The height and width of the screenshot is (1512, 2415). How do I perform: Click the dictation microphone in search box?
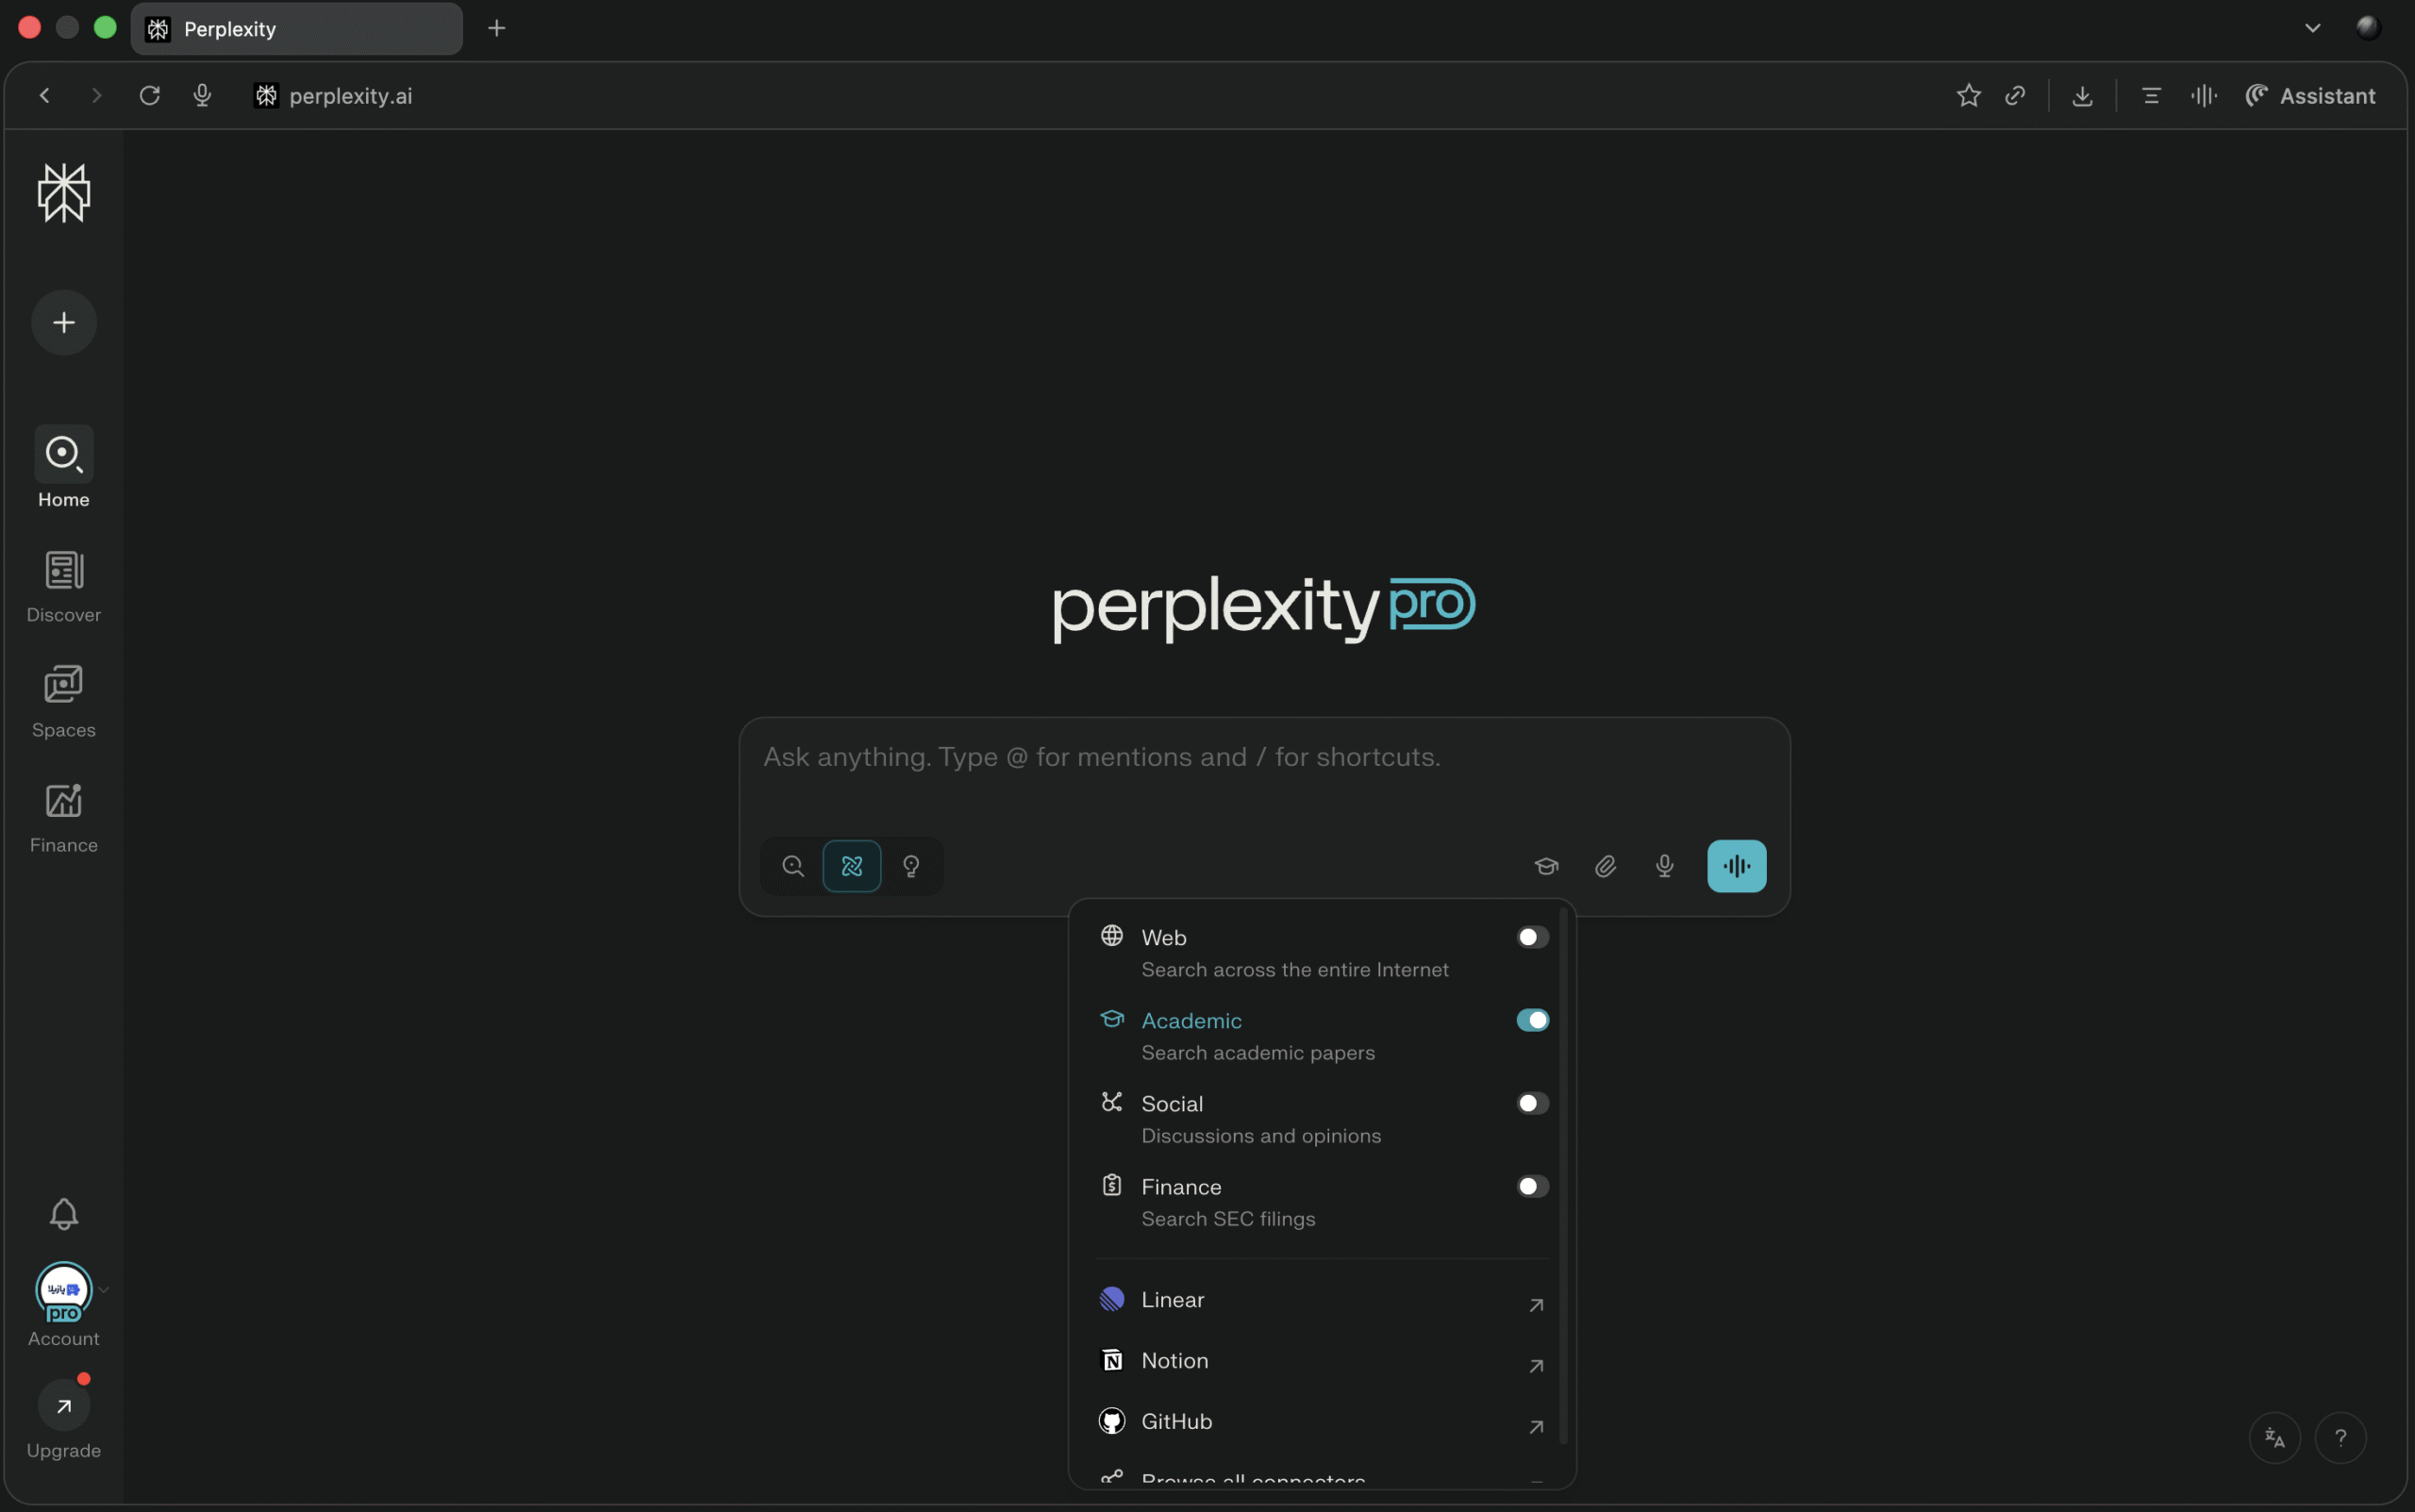pos(1664,866)
